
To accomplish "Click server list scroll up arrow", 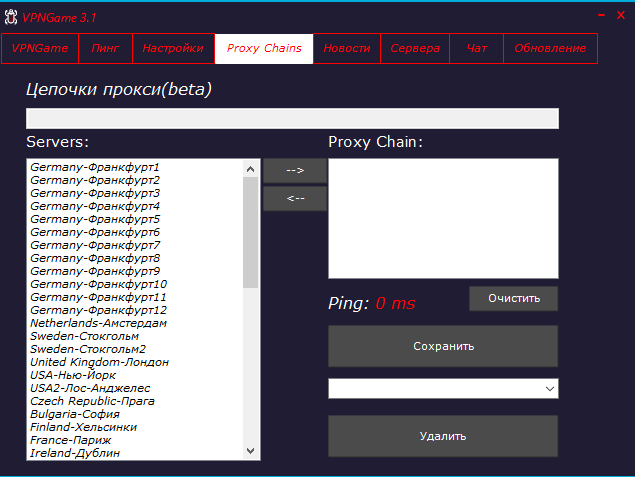I will (251, 169).
